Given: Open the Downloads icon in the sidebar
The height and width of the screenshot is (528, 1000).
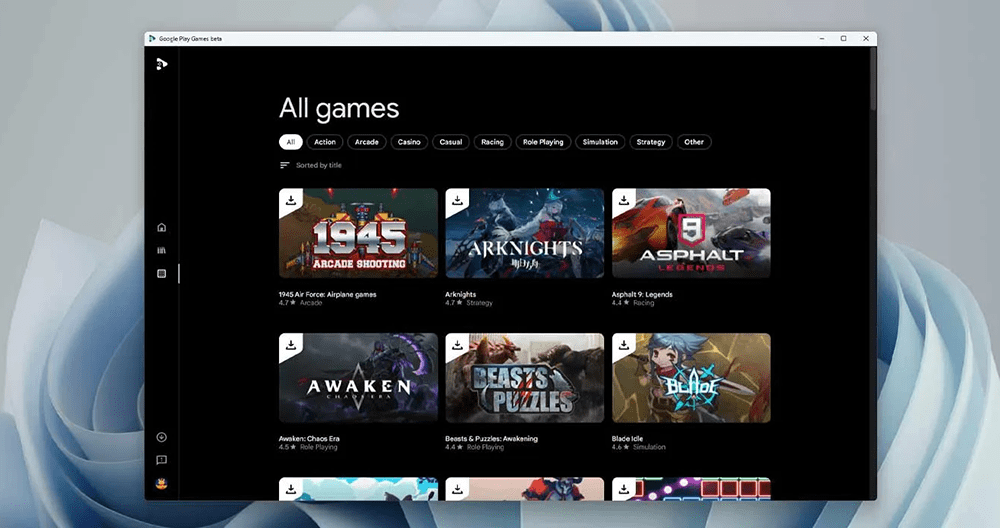Looking at the screenshot, I should coord(161,437).
